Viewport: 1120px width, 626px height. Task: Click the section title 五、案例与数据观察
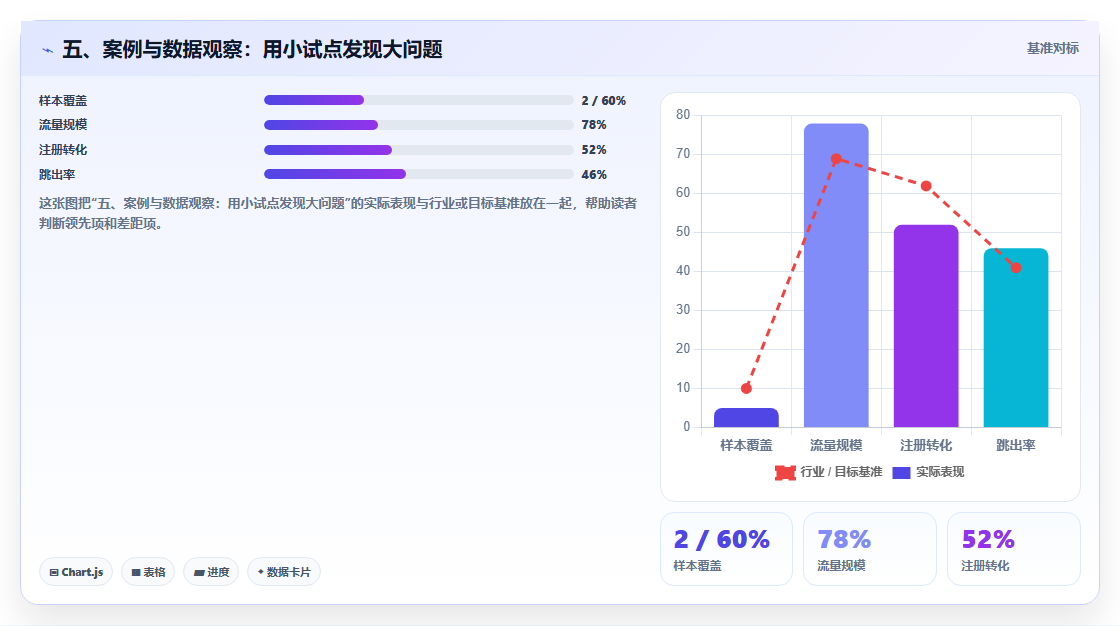coord(252,49)
